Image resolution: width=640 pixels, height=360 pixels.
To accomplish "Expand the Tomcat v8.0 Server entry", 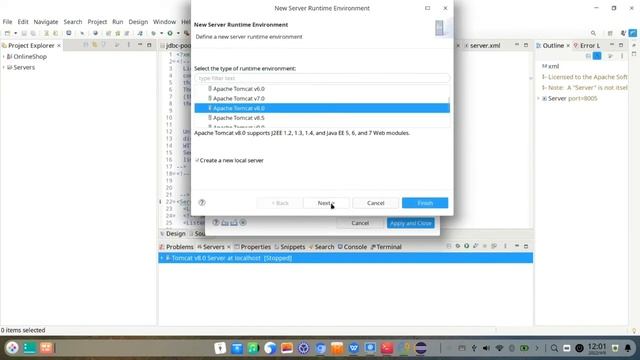I will pos(162,258).
